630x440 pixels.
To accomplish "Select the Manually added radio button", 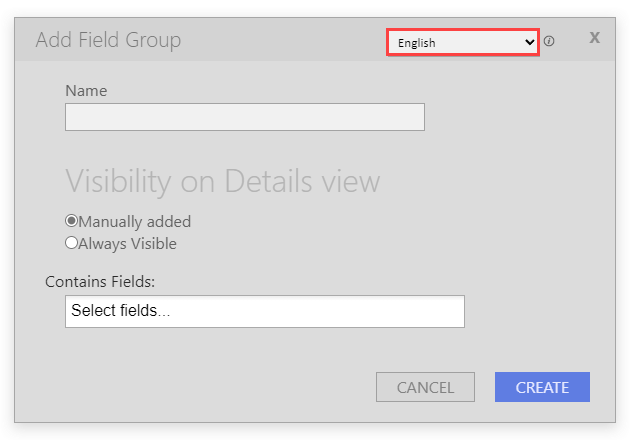I will 71,221.
